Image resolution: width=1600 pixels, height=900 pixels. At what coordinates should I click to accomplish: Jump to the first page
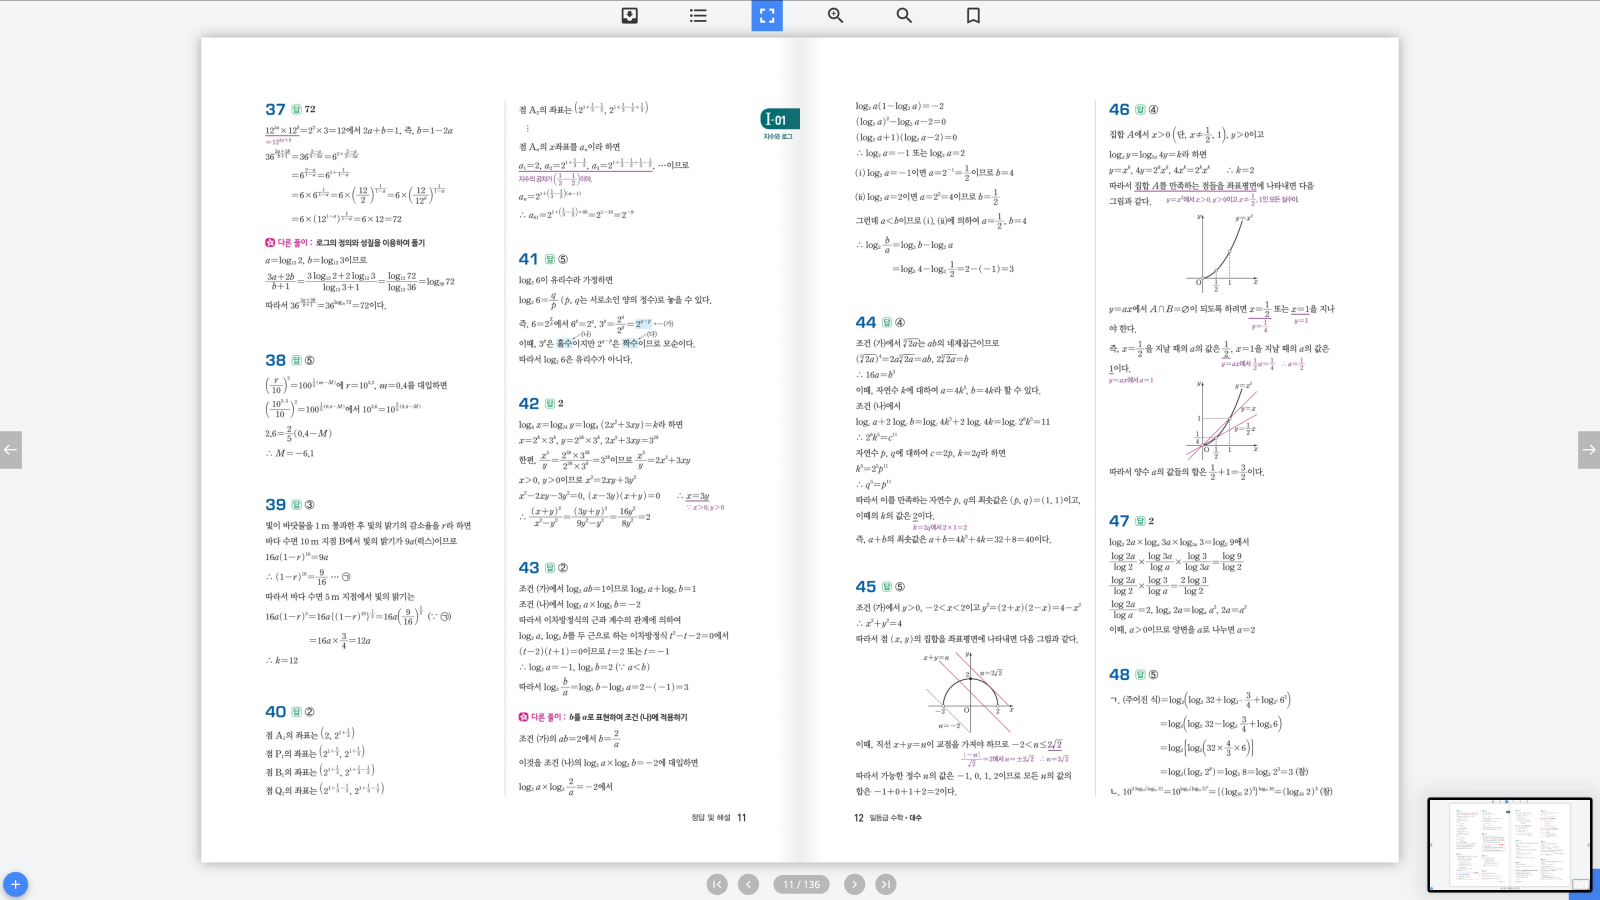[717, 884]
